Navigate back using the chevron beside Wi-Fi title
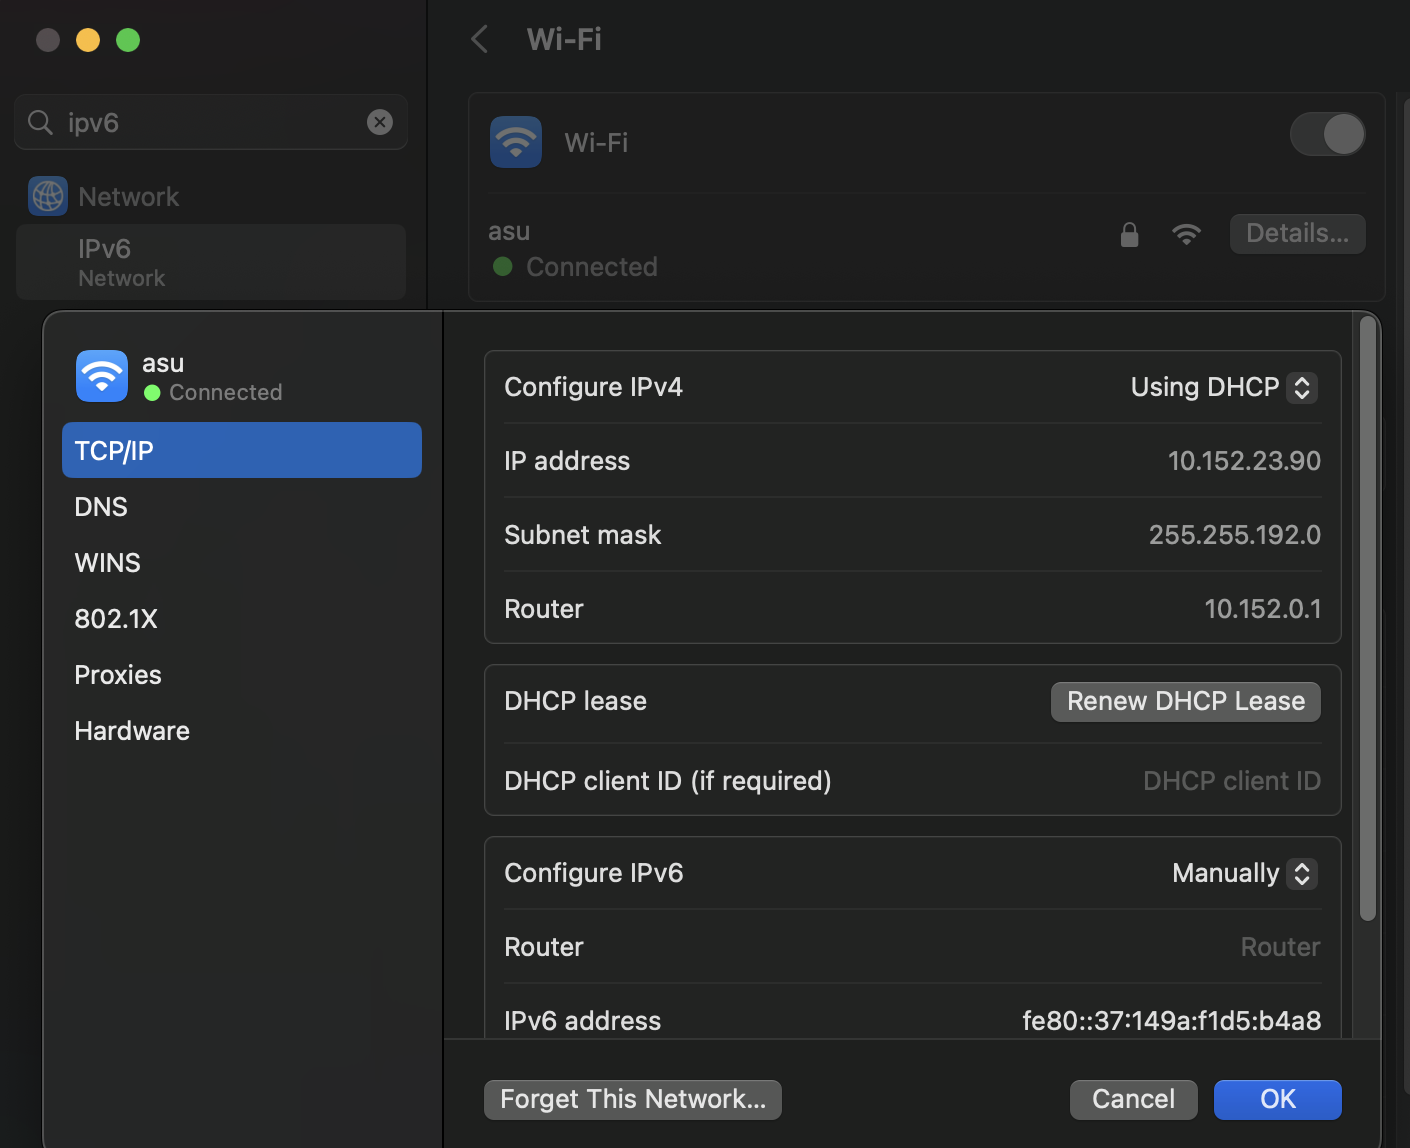The width and height of the screenshot is (1410, 1148). click(478, 39)
